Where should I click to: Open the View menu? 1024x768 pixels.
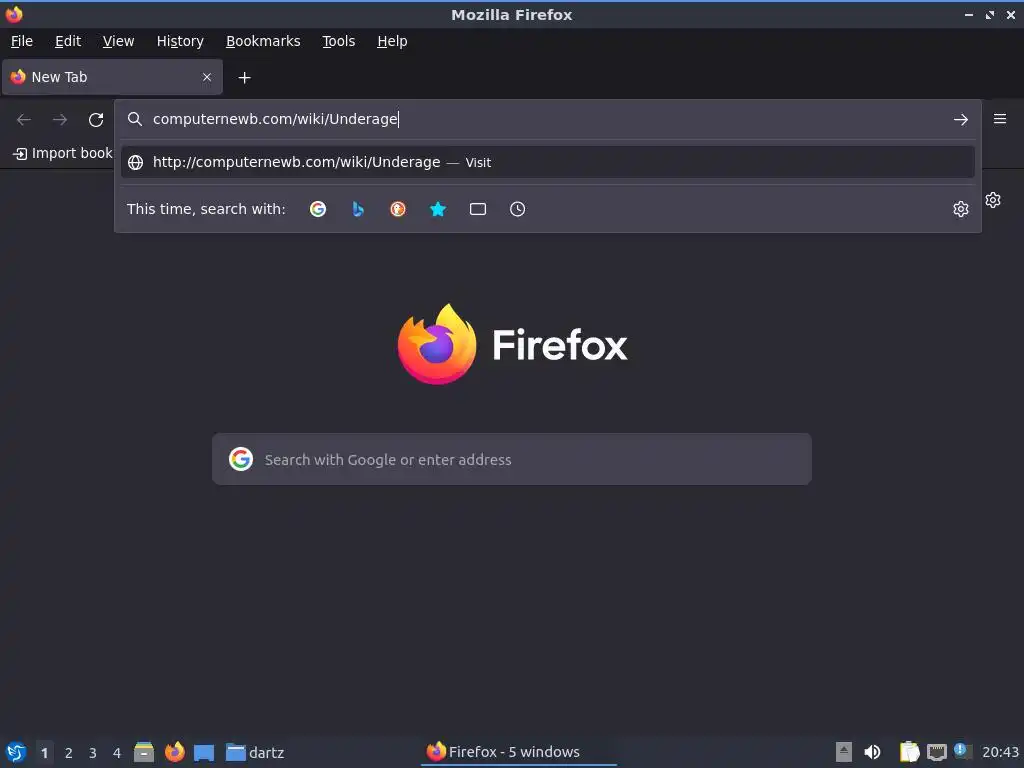[x=118, y=41]
